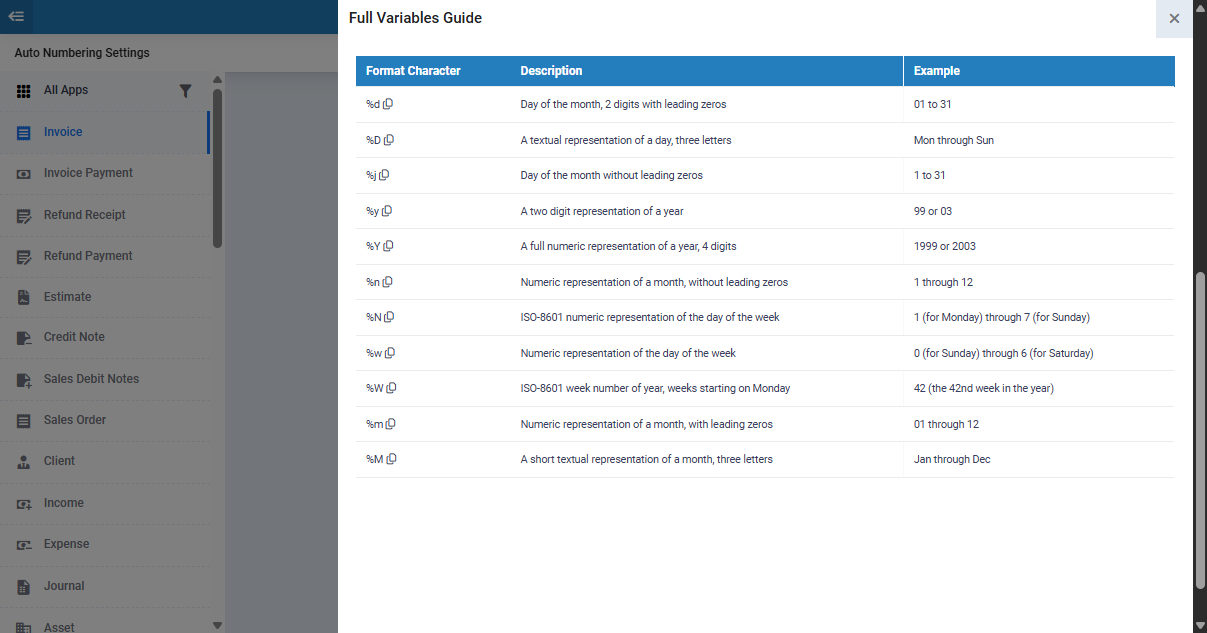Copy the %Y four-digit year variable
Viewport: 1207px width, 633px height.
tap(389, 246)
